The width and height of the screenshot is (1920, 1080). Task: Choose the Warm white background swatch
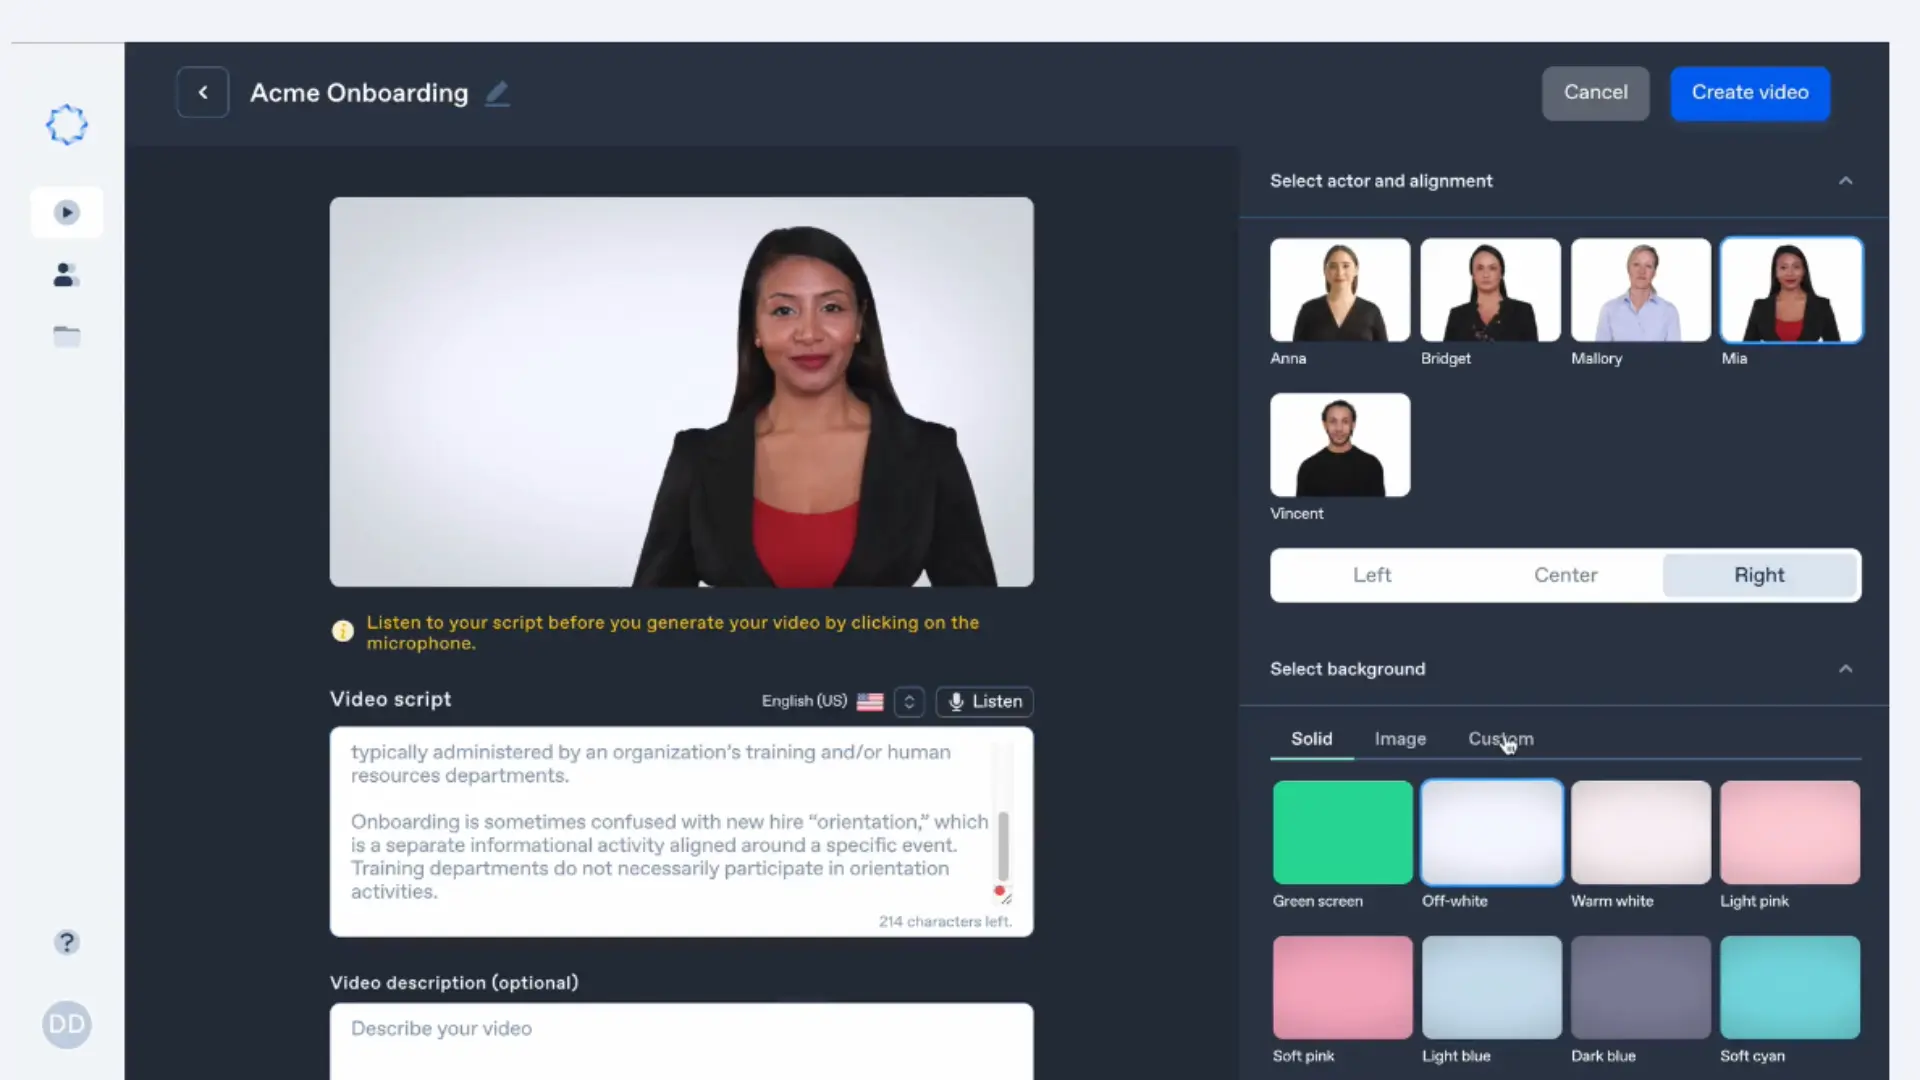[x=1641, y=832]
